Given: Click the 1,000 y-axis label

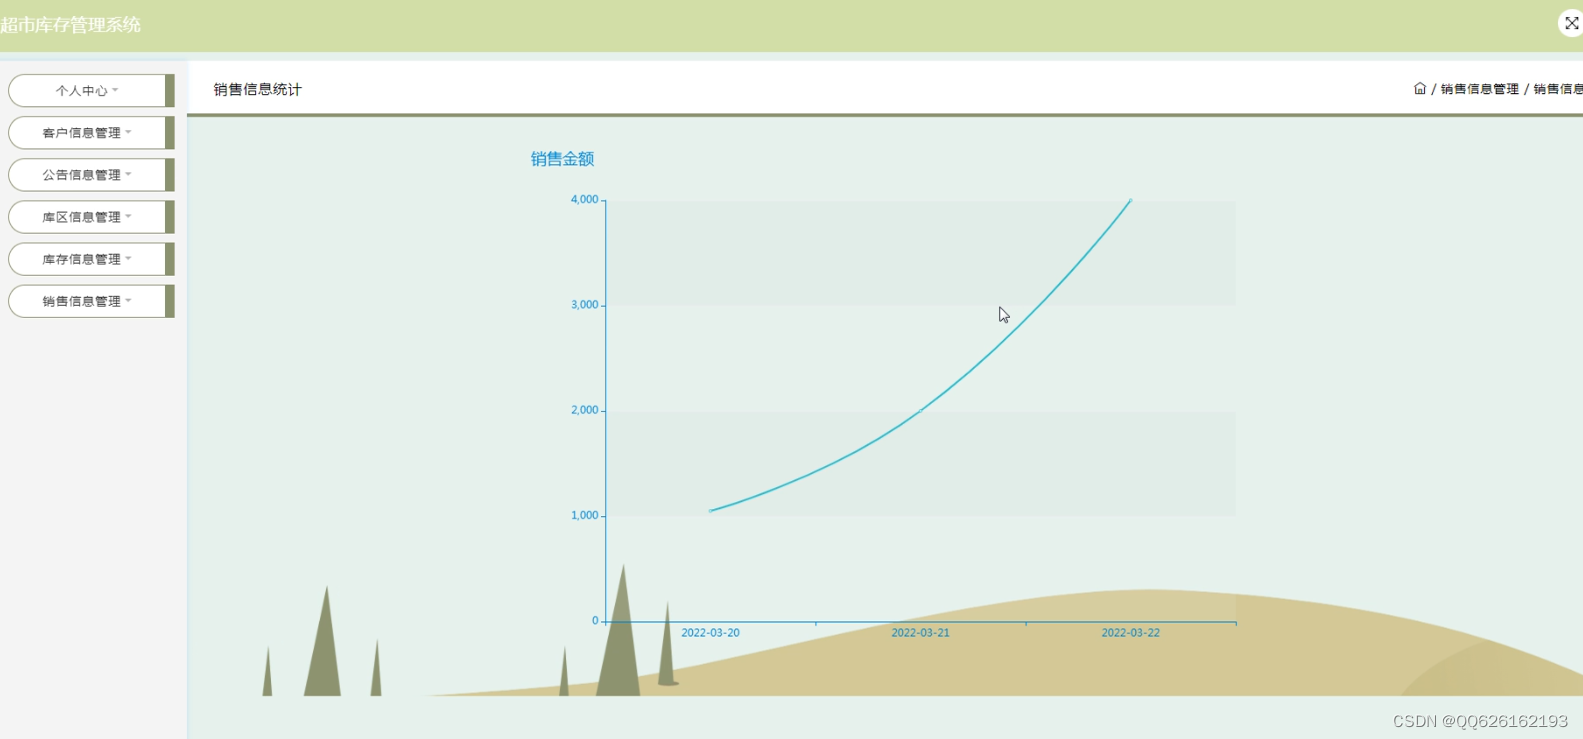Looking at the screenshot, I should pos(584,516).
